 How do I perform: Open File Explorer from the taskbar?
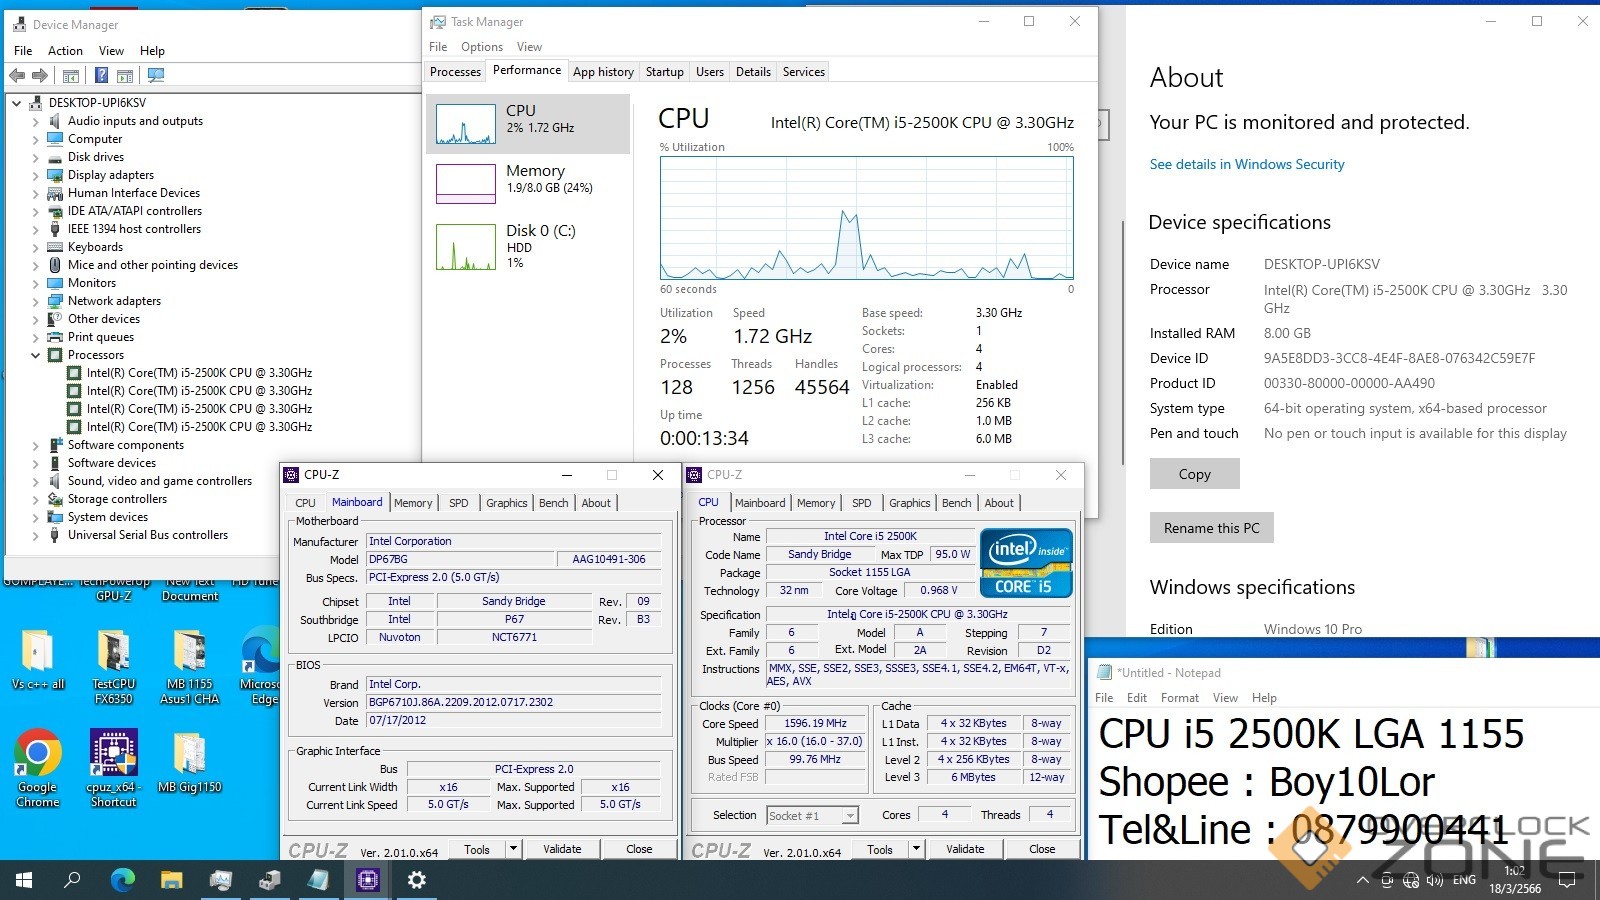pos(172,880)
